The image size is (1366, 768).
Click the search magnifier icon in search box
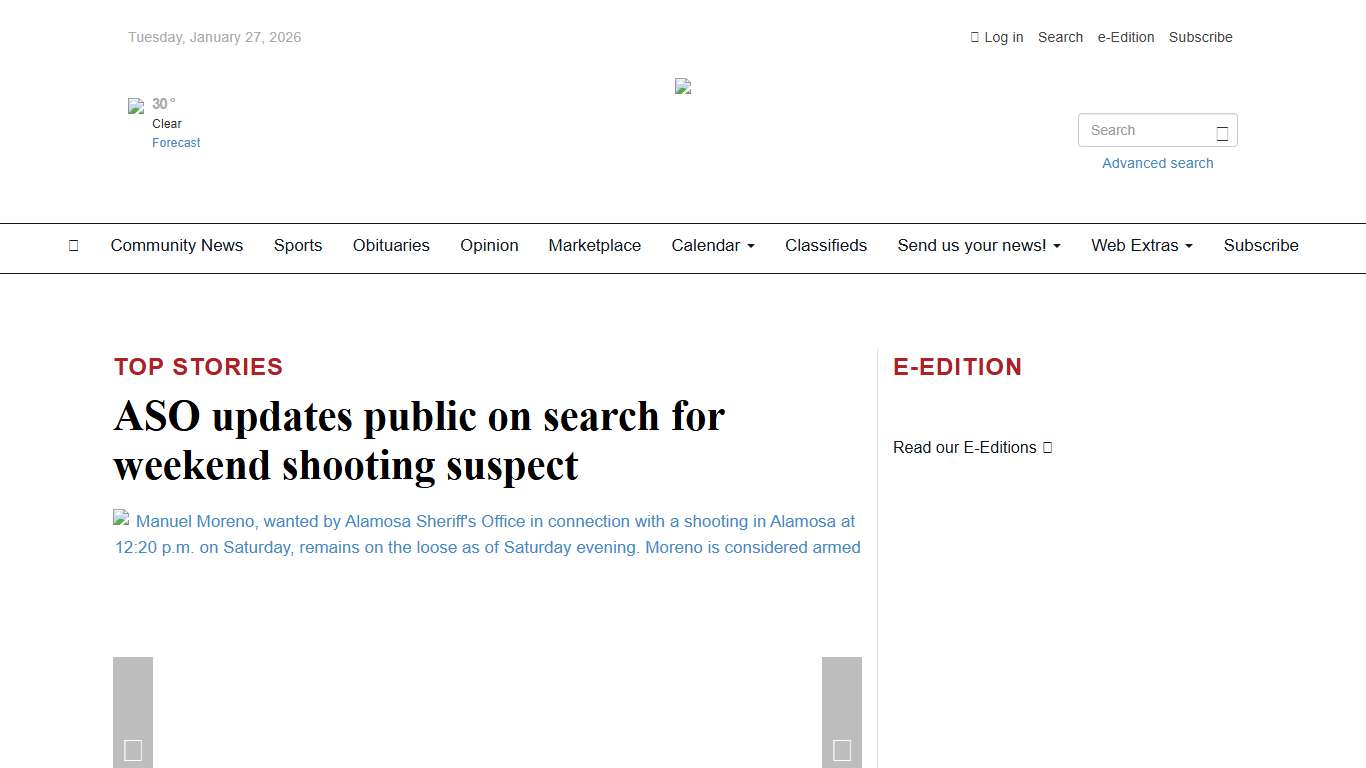coord(1221,132)
